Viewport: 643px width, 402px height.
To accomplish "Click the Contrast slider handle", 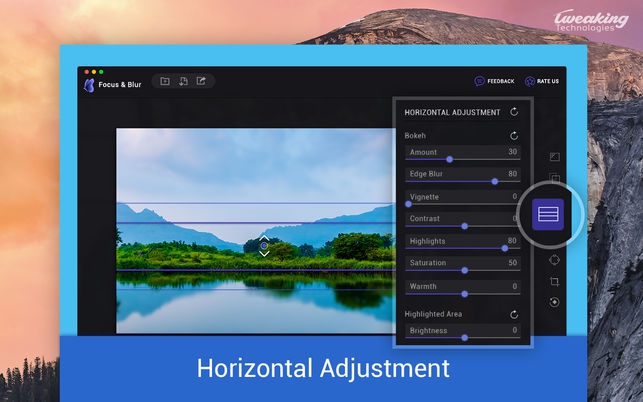I will pyautogui.click(x=465, y=226).
